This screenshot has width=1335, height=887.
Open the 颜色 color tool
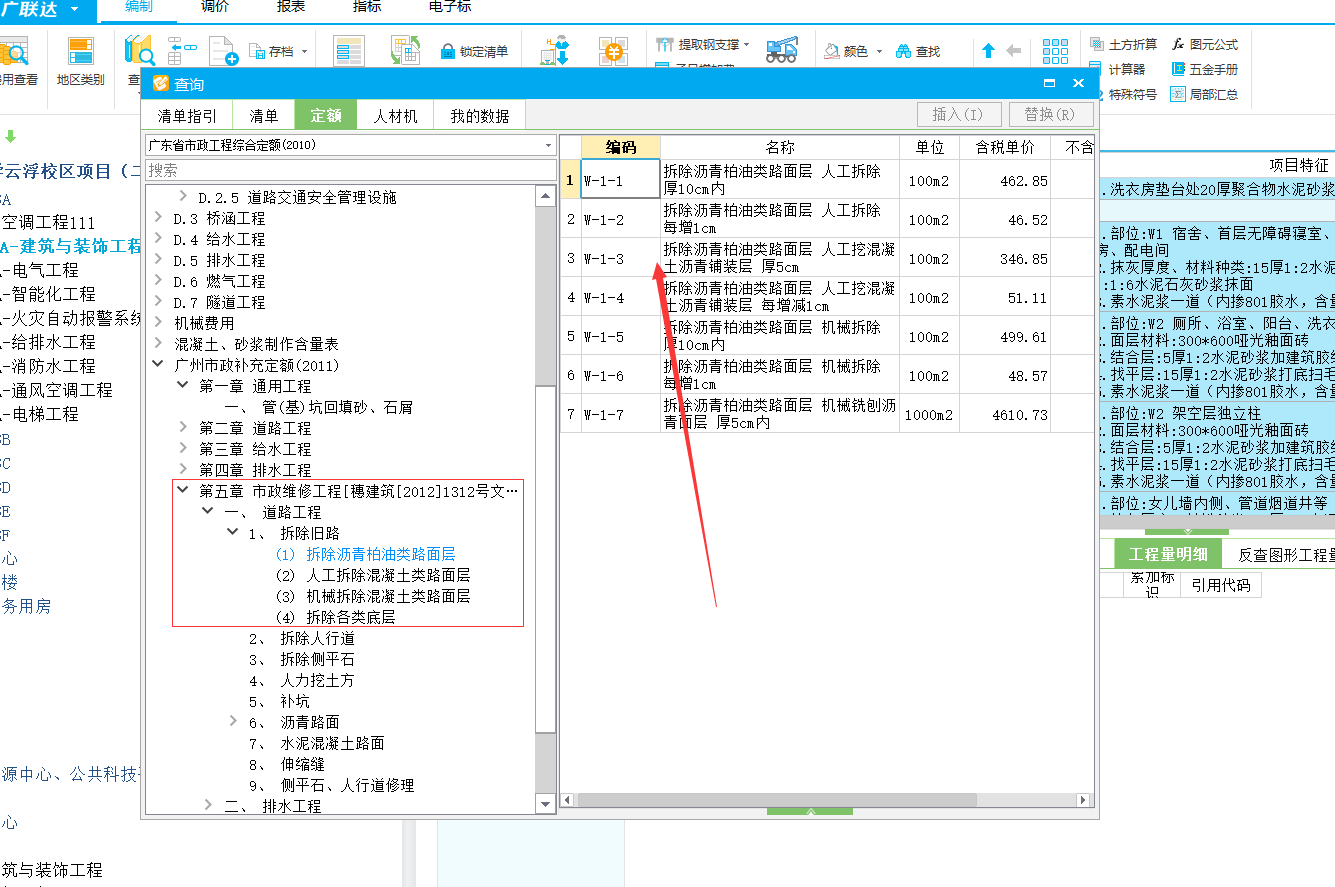click(x=846, y=51)
